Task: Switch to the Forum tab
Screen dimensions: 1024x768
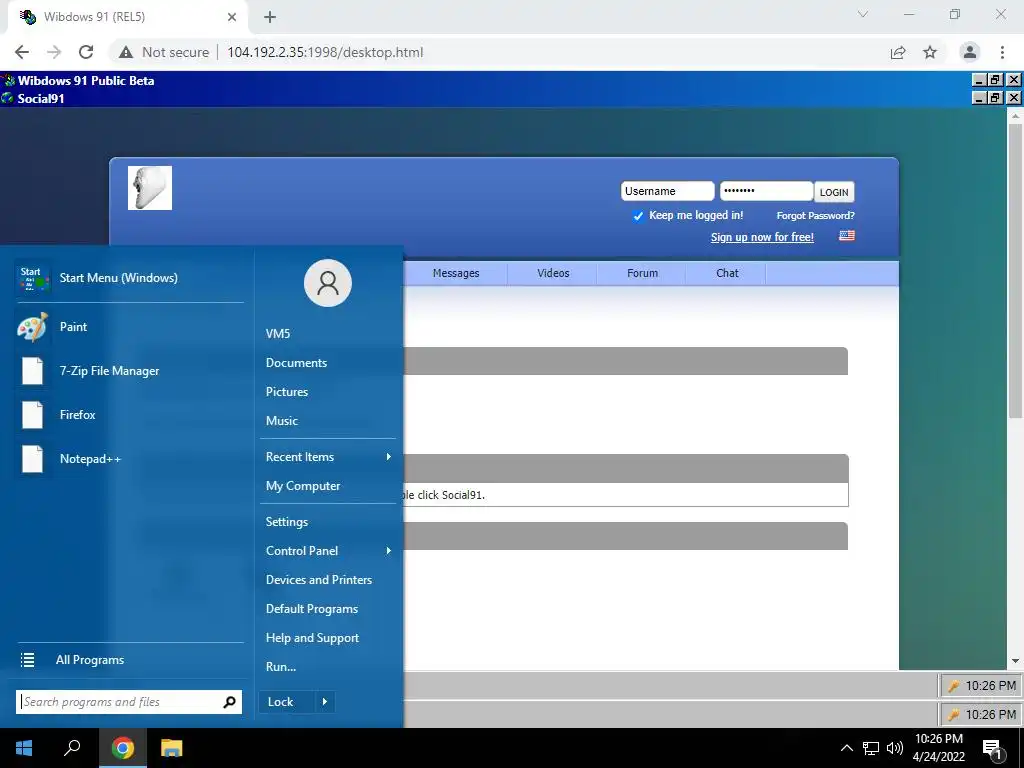Action: 643,273
